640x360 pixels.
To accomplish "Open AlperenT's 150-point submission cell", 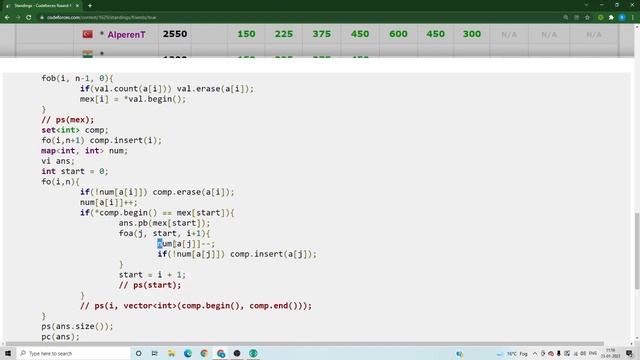I will pyautogui.click(x=246, y=34).
